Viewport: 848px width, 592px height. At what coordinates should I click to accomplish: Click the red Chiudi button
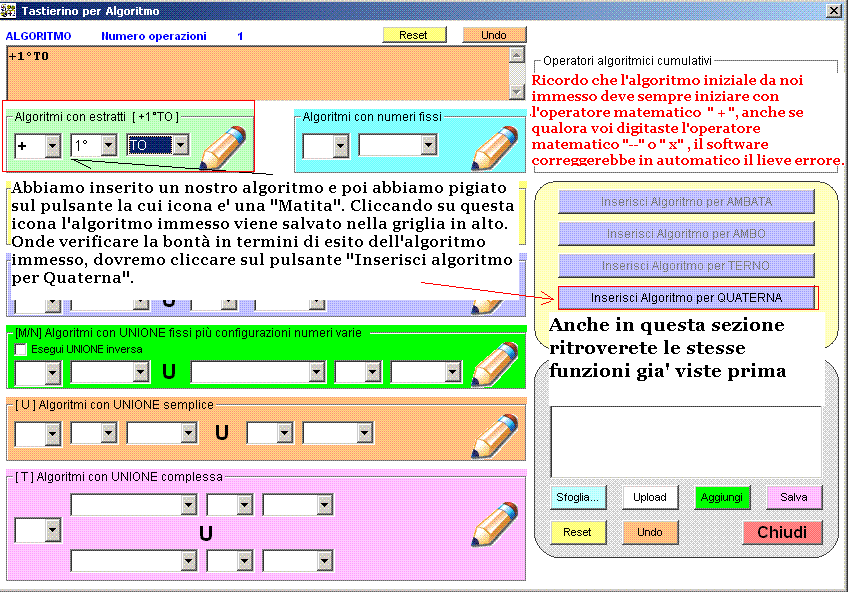click(x=782, y=532)
